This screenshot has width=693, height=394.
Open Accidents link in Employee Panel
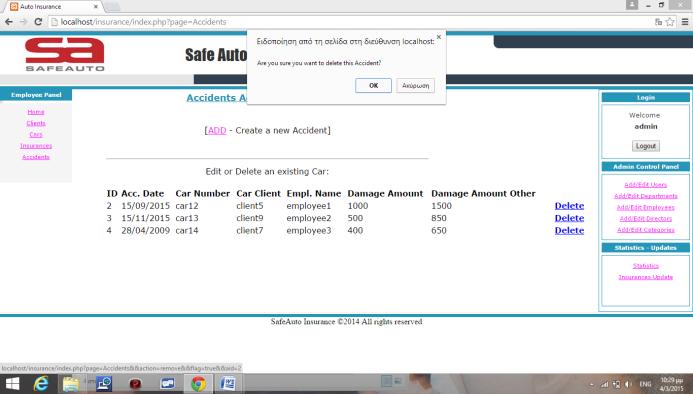pos(36,157)
